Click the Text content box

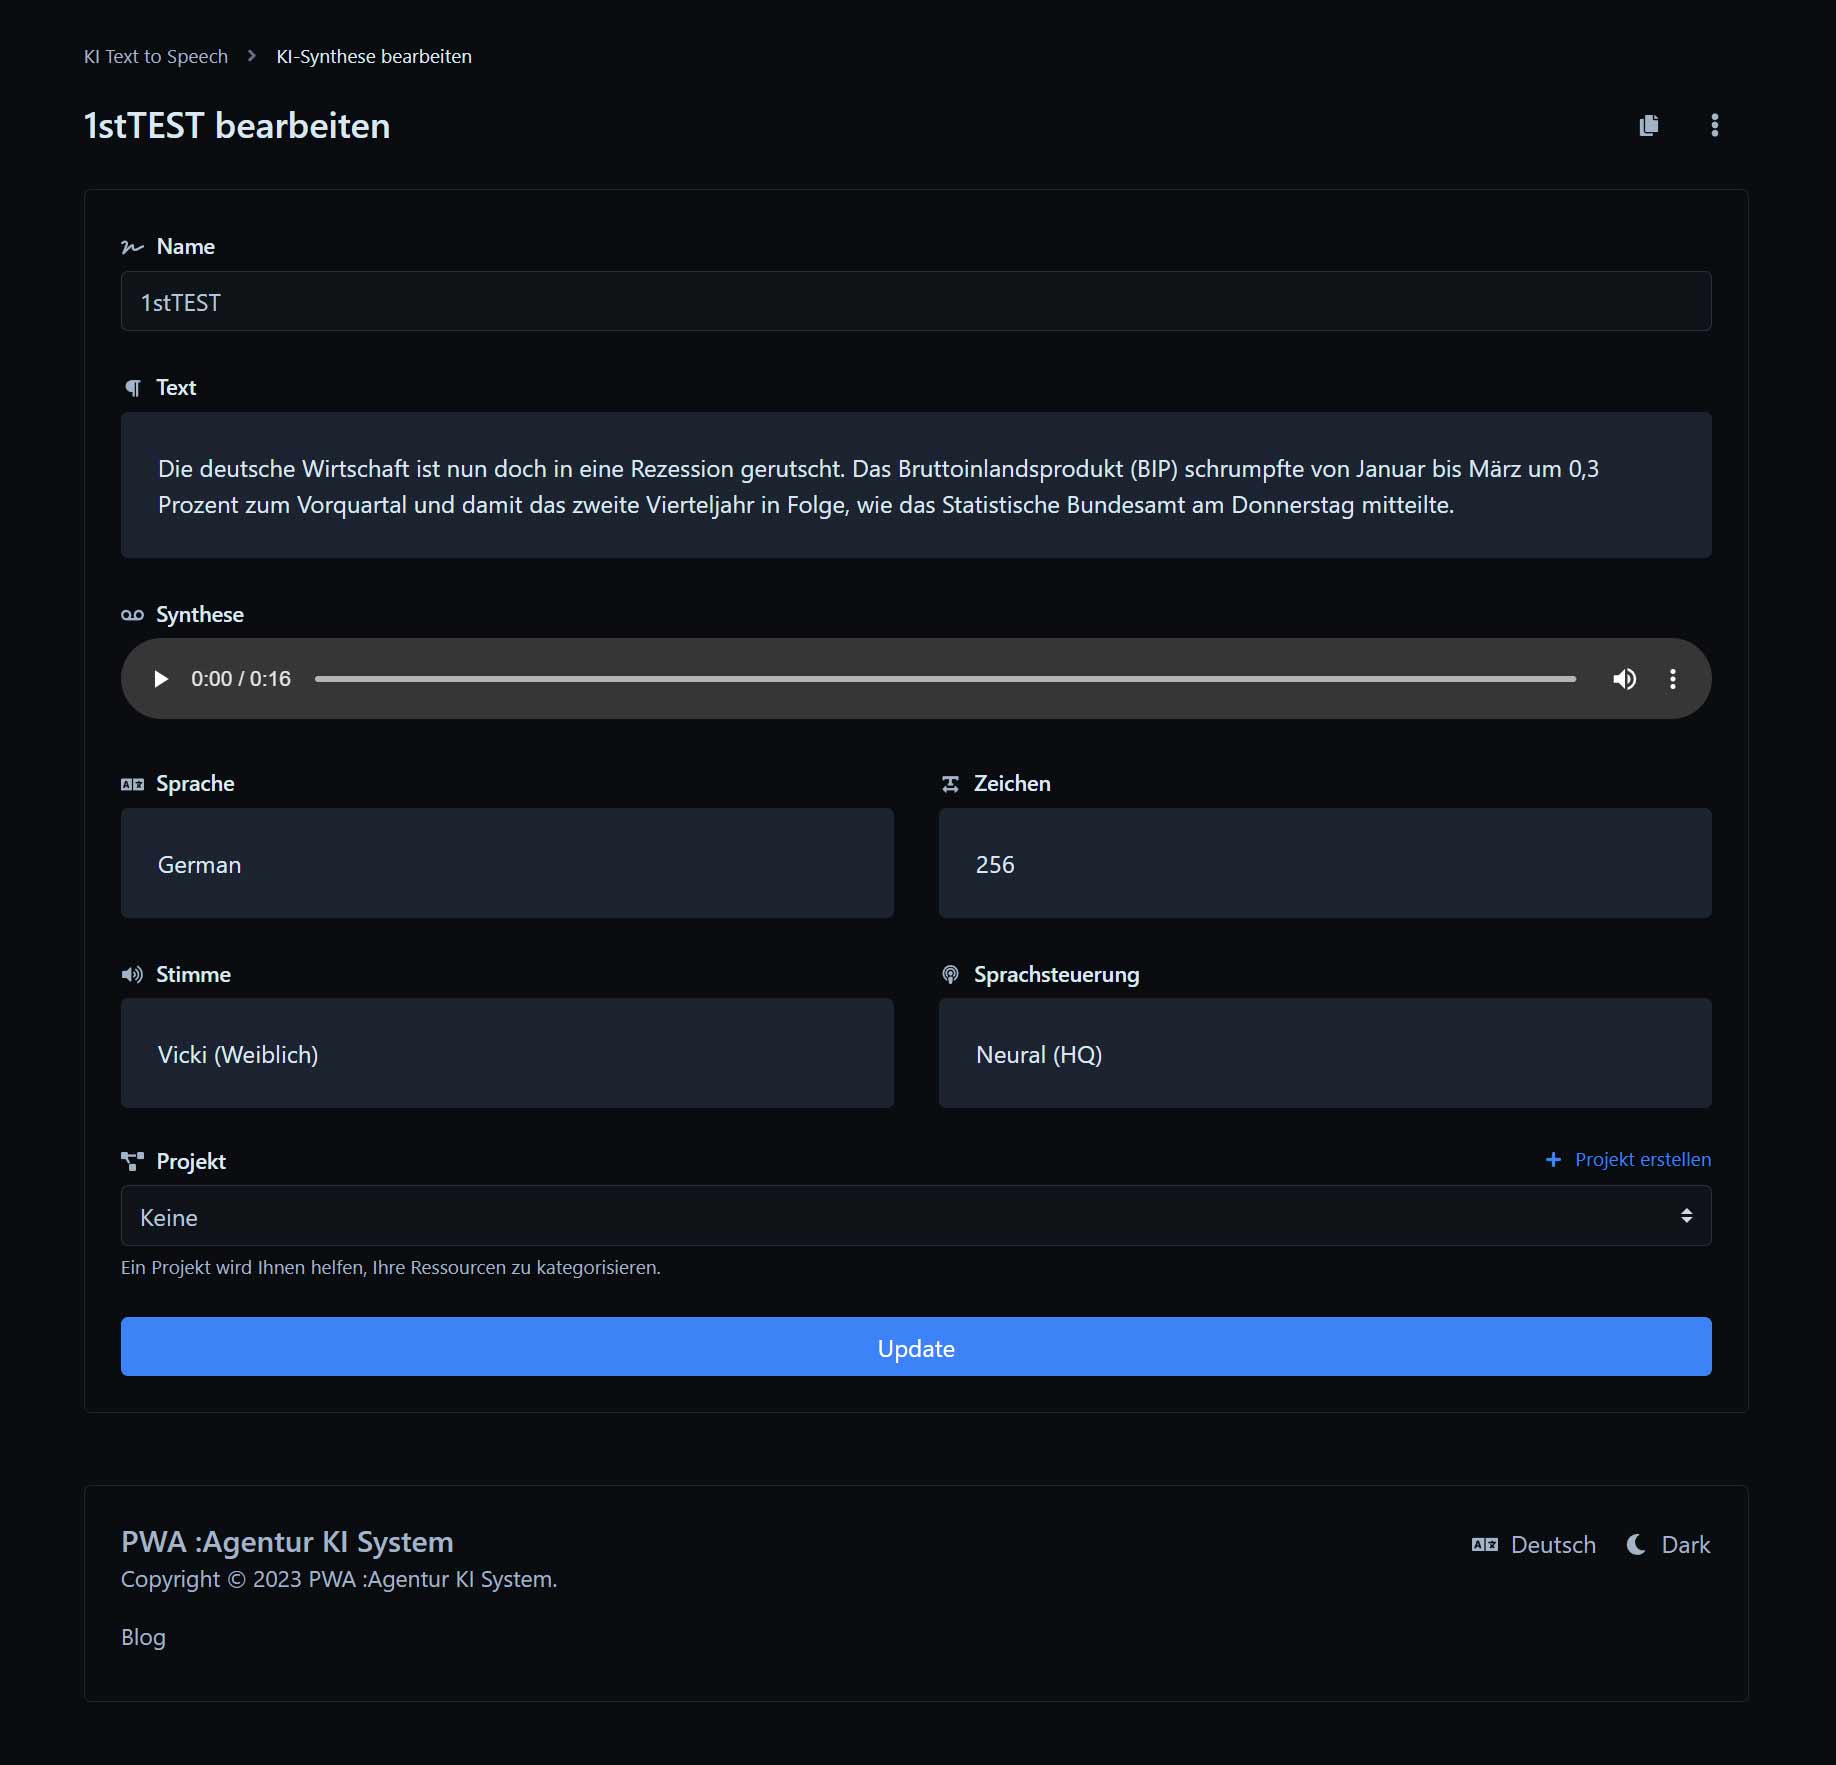tap(915, 486)
